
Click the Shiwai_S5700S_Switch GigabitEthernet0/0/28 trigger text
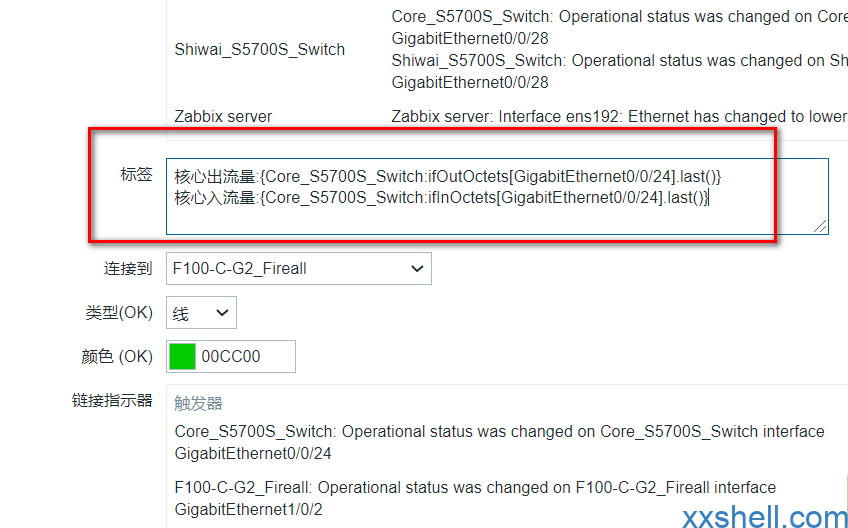point(619,71)
